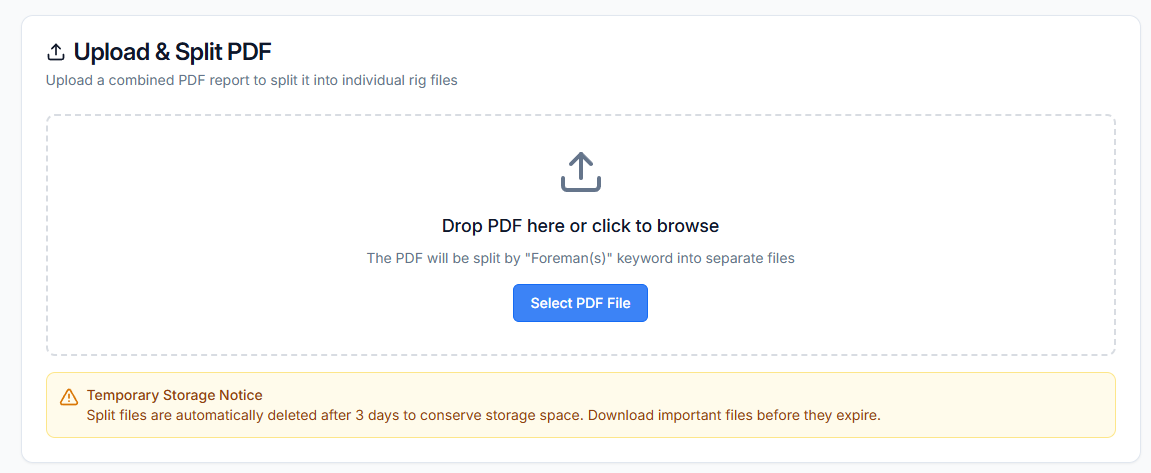The image size is (1151, 473).
Task: Click the large upload arrow in drop zone
Action: pos(580,172)
